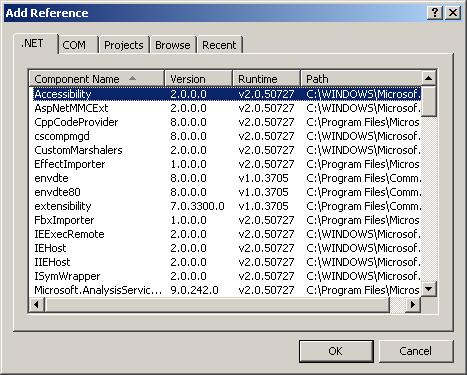Click the Cancel button
The image size is (467, 375).
[416, 351]
